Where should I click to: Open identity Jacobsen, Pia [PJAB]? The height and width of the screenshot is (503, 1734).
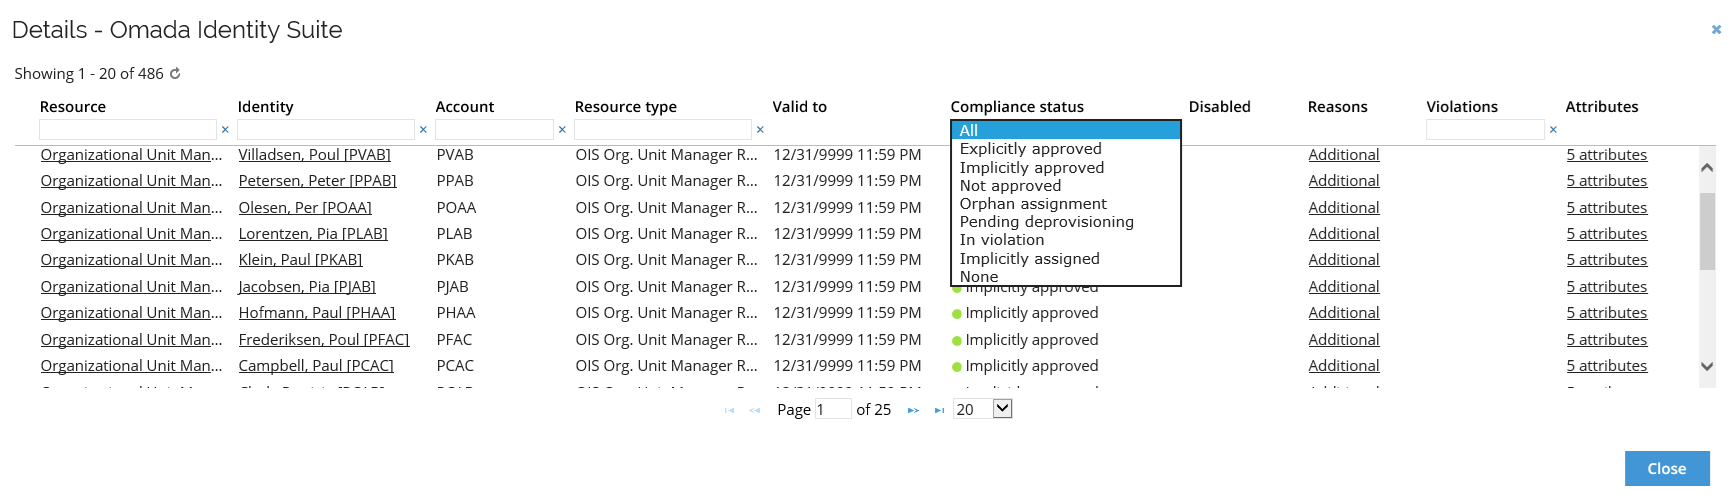tap(307, 287)
